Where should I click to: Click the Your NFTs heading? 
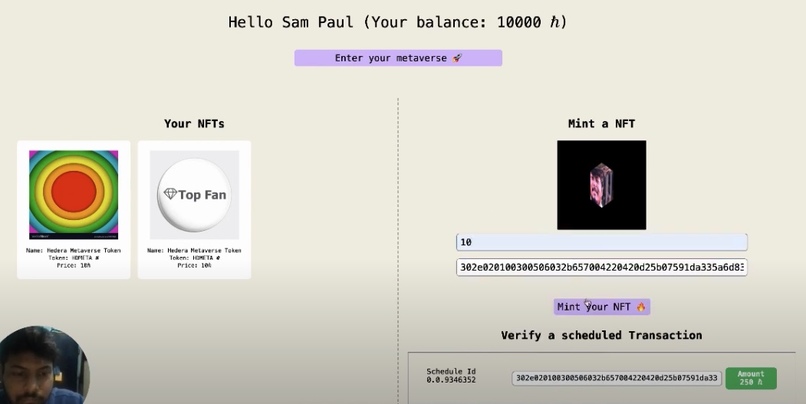(x=194, y=123)
